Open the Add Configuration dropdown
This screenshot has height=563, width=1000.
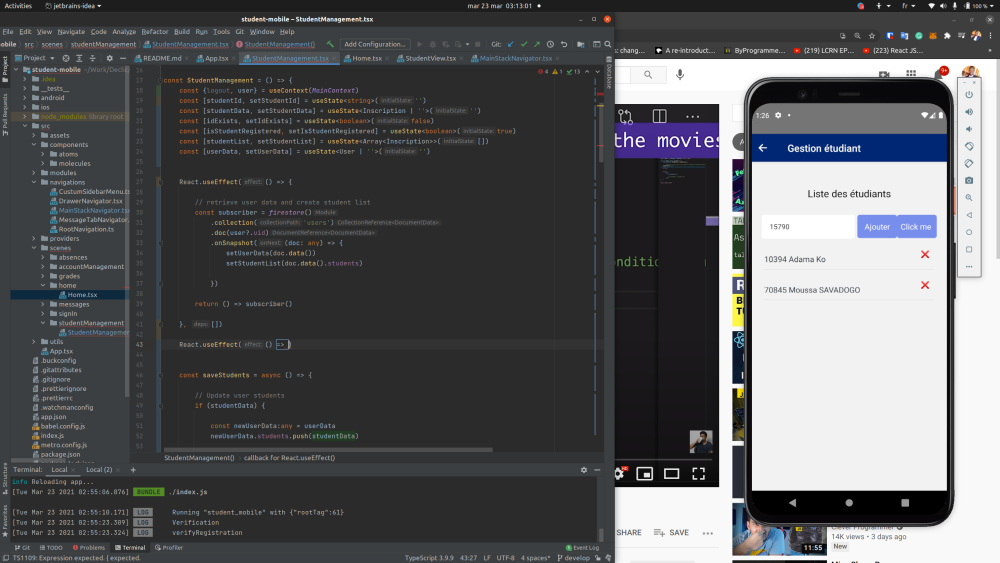(374, 44)
